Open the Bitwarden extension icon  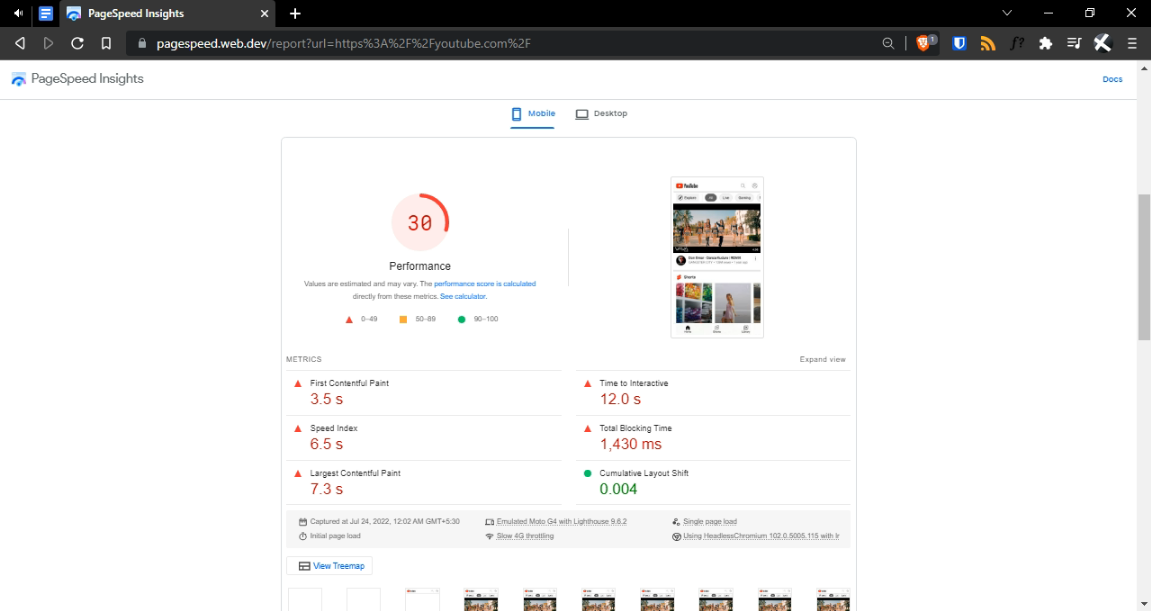(x=959, y=43)
